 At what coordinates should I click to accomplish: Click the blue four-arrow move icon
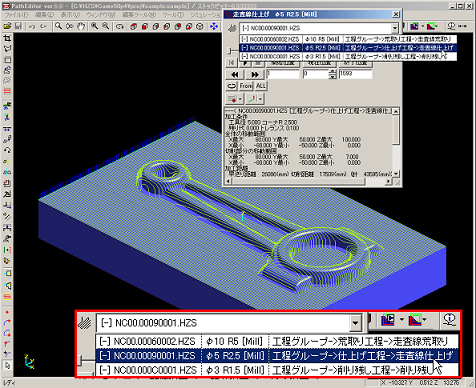[214, 27]
